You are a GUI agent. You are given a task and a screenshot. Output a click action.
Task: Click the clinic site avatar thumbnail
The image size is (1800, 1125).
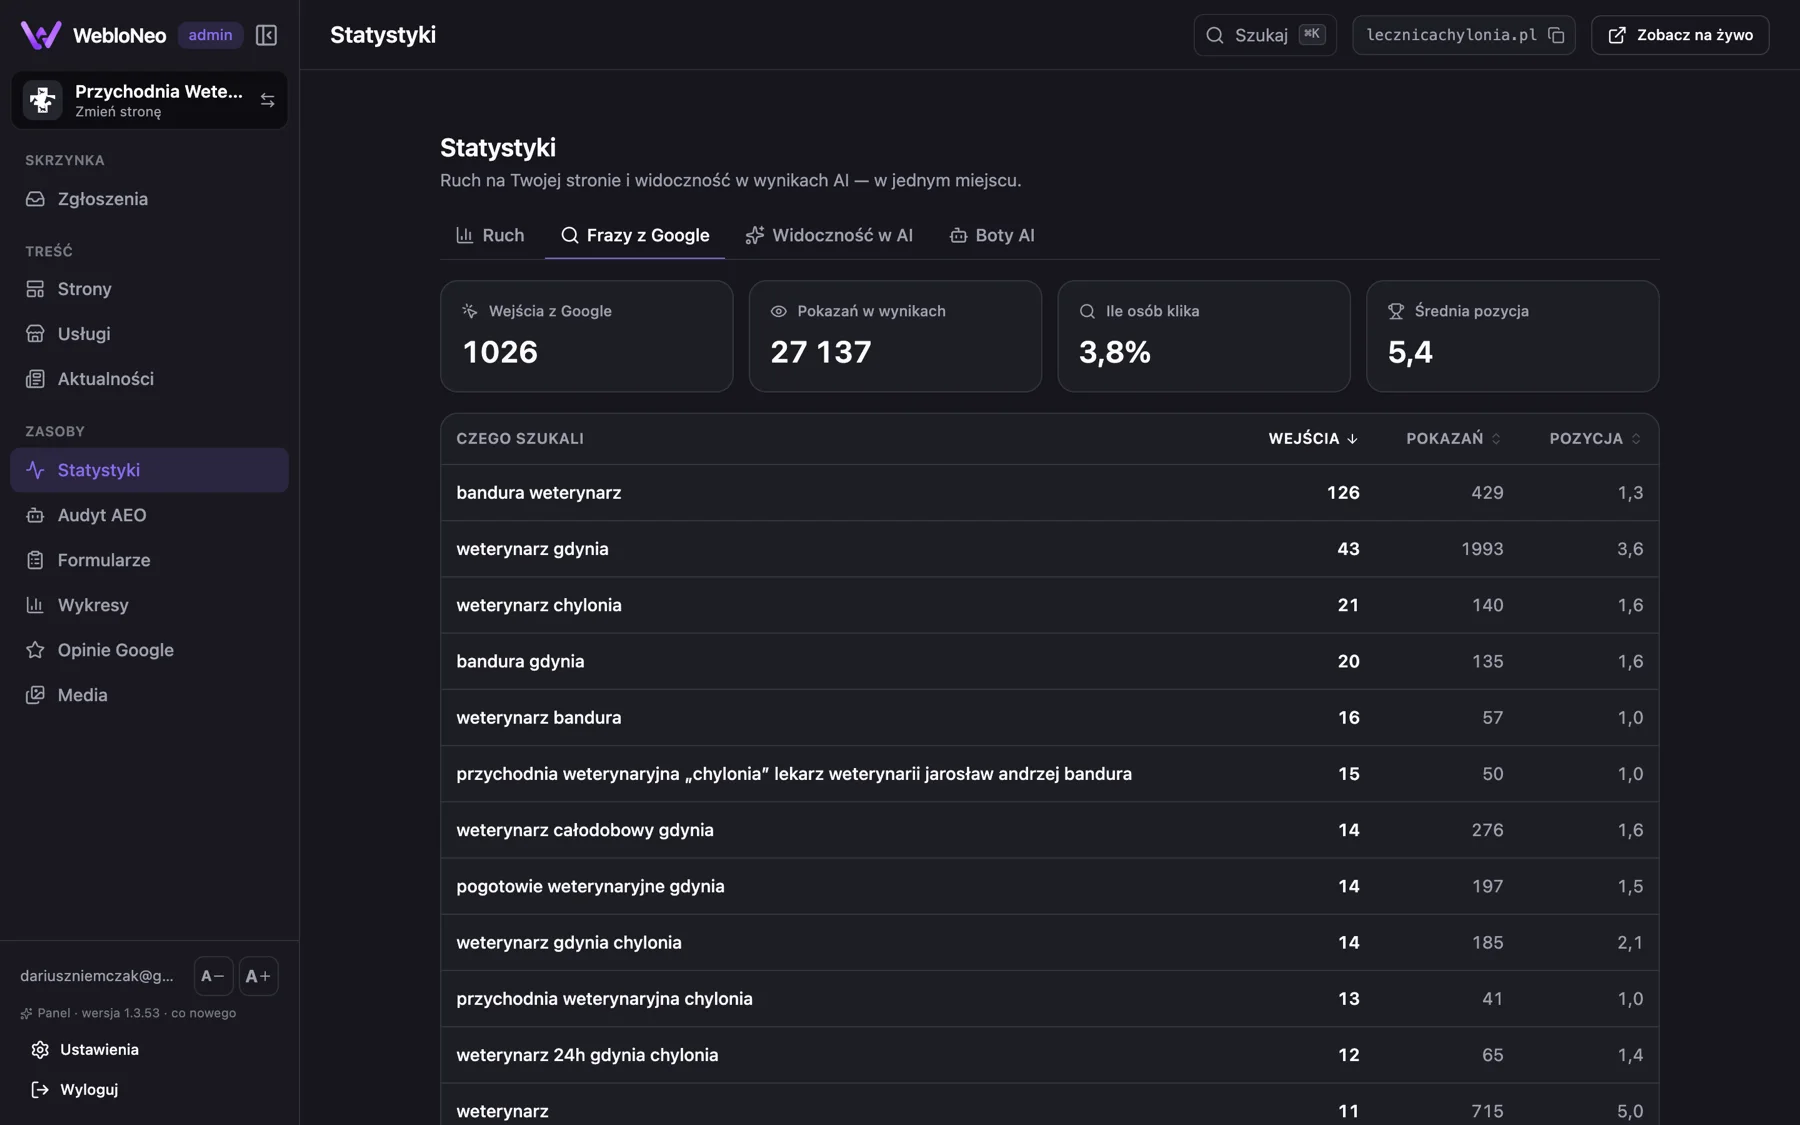[43, 100]
